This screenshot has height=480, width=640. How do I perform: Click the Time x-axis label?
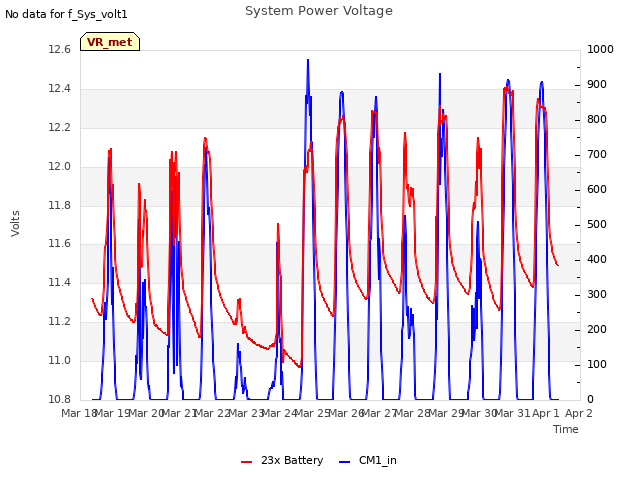(566, 429)
